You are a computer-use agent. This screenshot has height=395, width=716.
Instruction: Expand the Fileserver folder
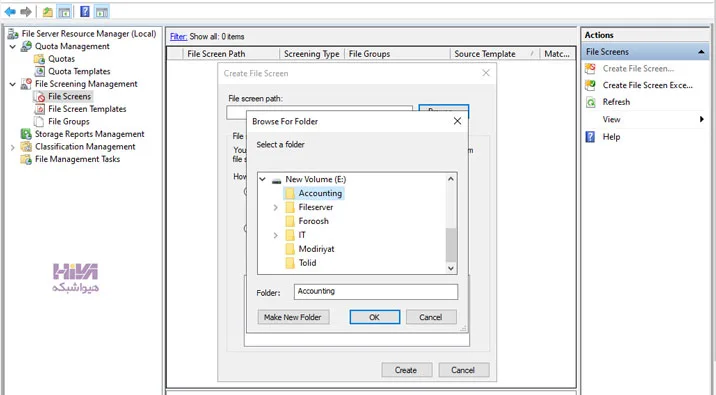275,207
